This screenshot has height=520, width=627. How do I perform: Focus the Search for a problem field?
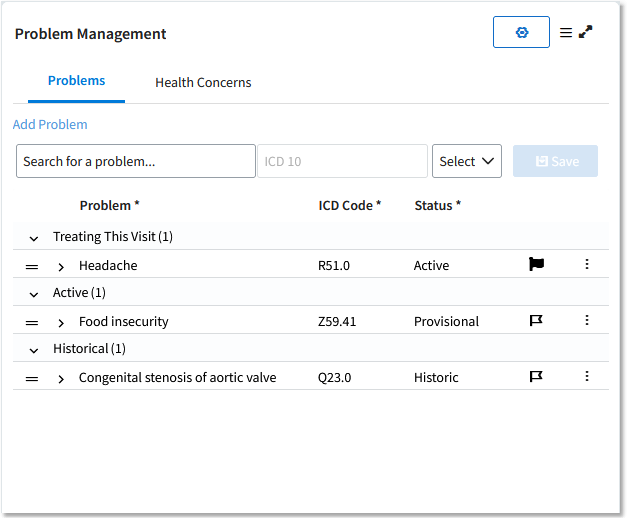[x=136, y=161]
